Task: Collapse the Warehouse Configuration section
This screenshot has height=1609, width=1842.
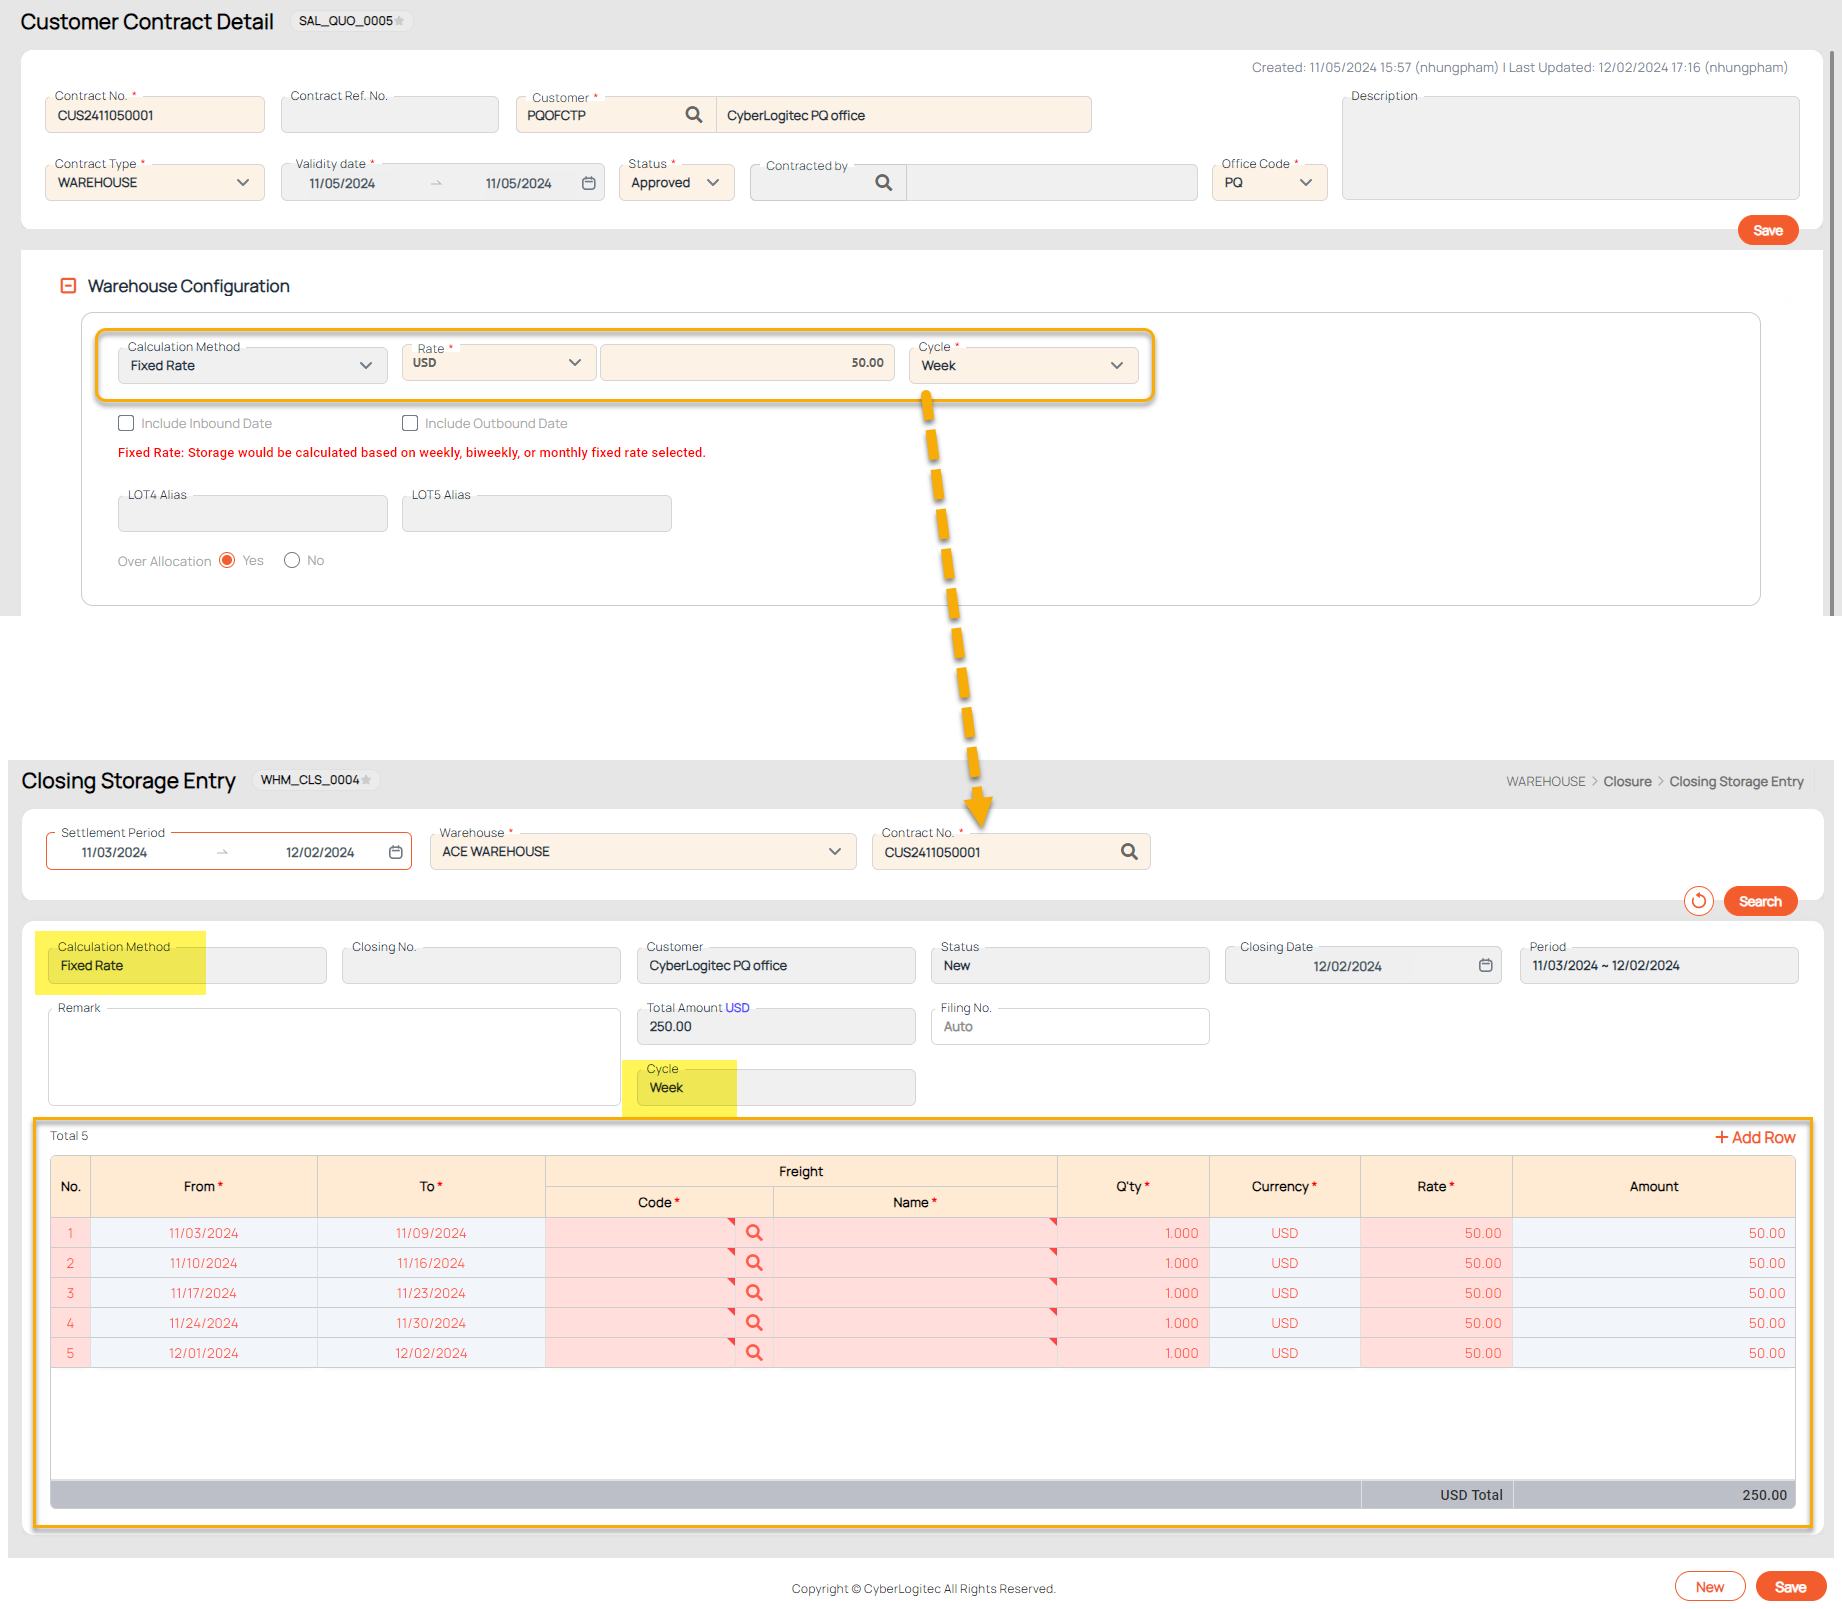Action: click(68, 286)
